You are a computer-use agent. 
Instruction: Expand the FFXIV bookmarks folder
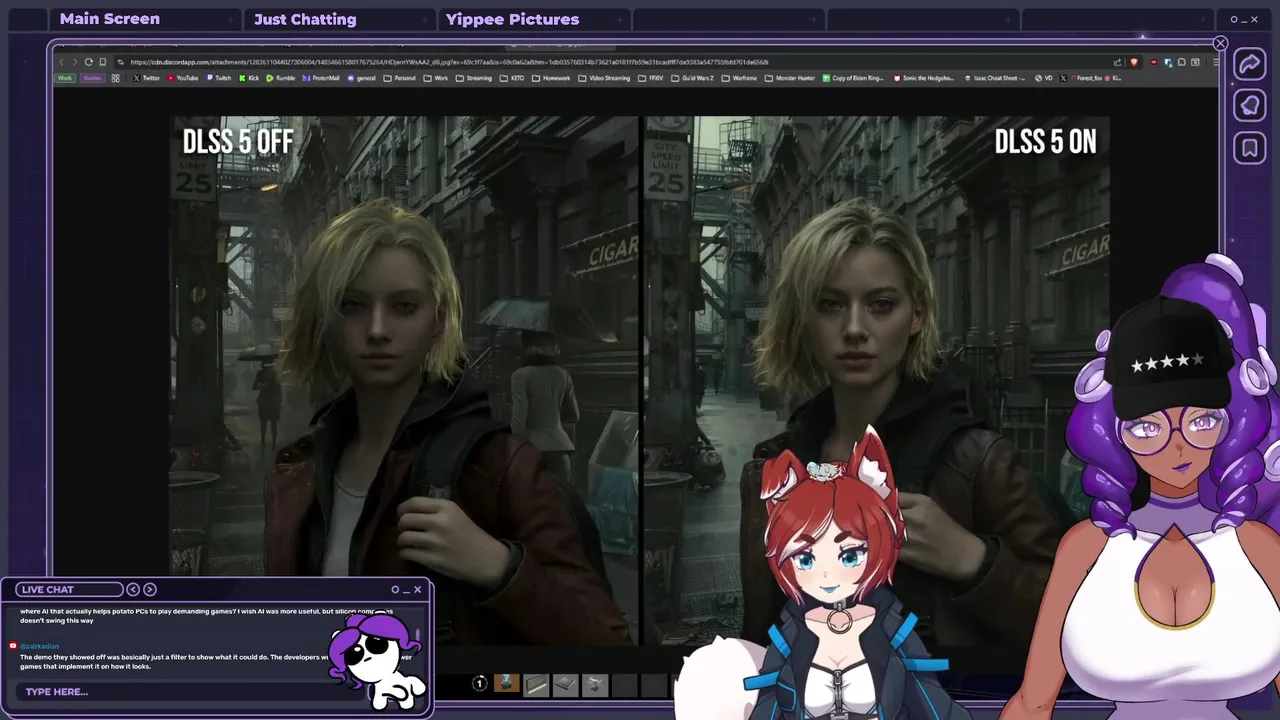tap(650, 78)
